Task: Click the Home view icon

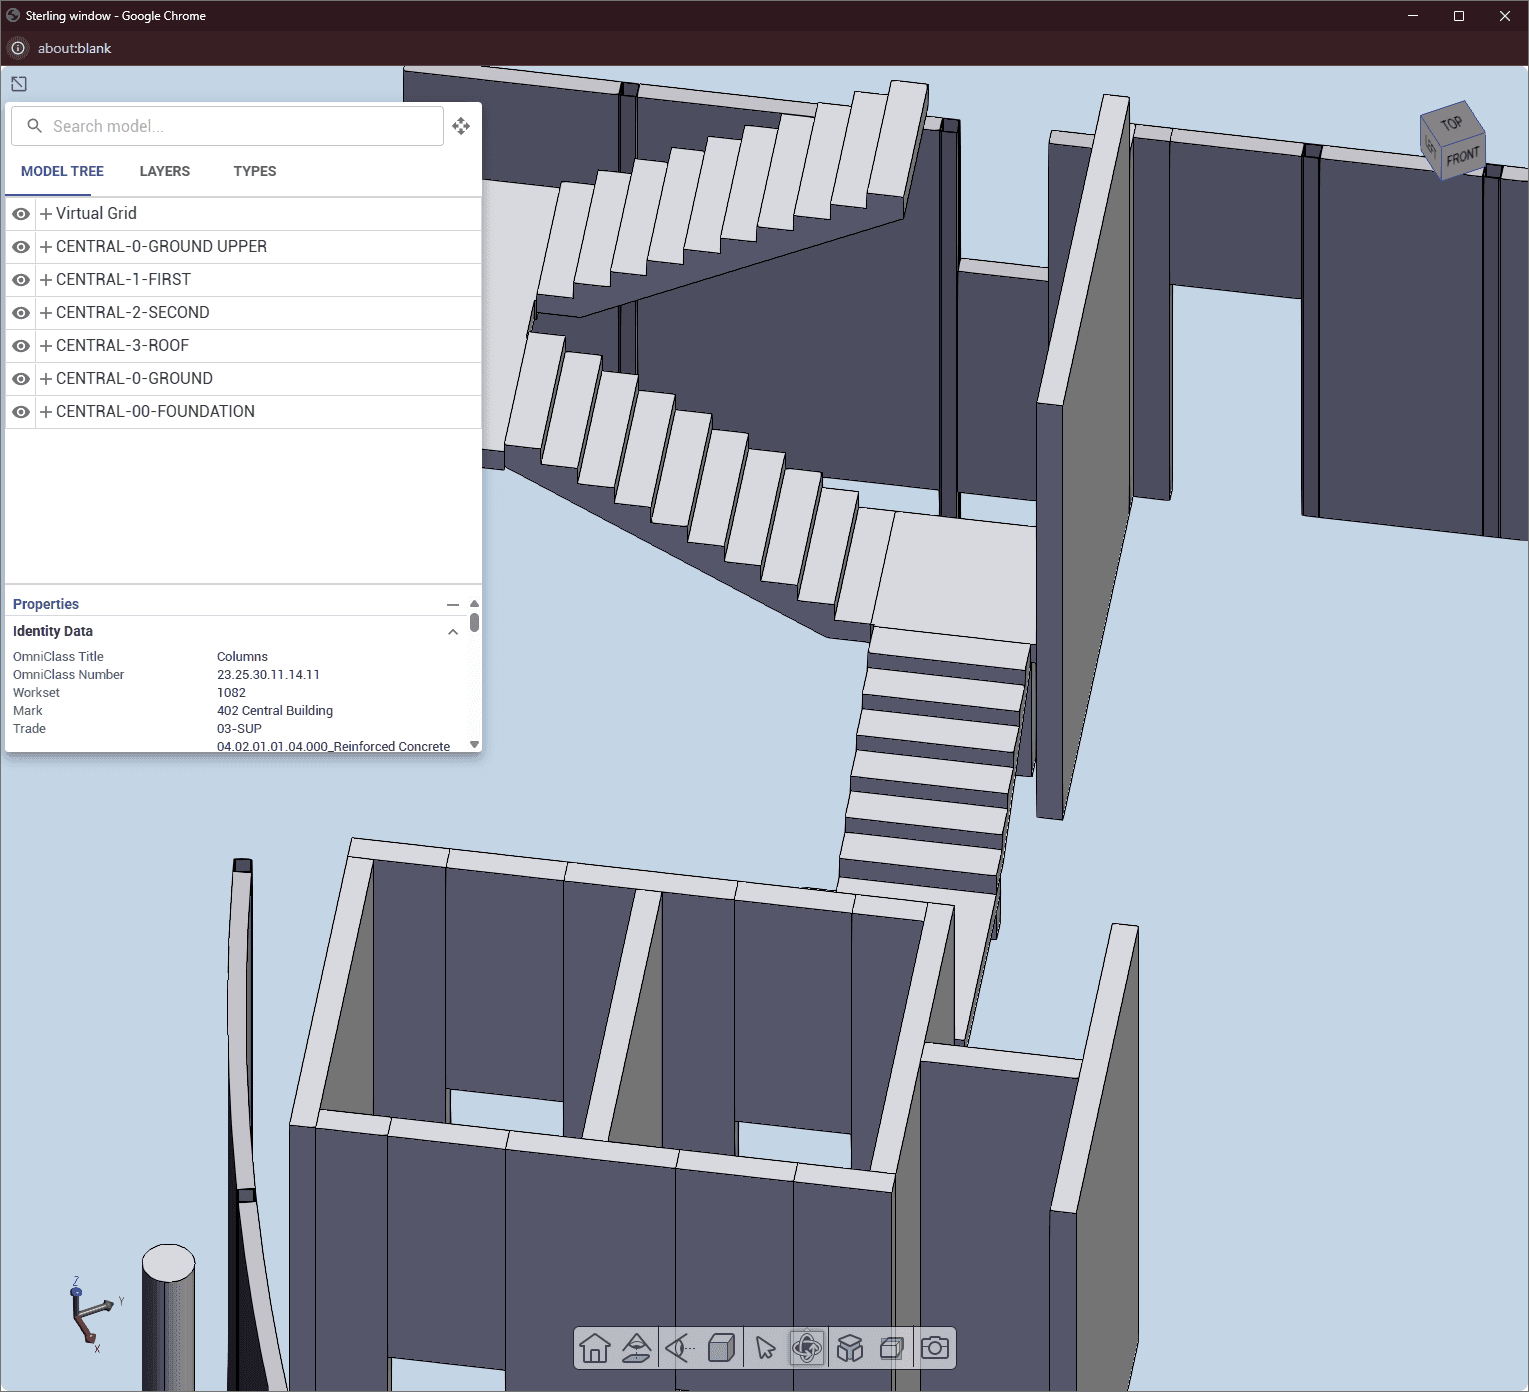Action: (595, 1348)
